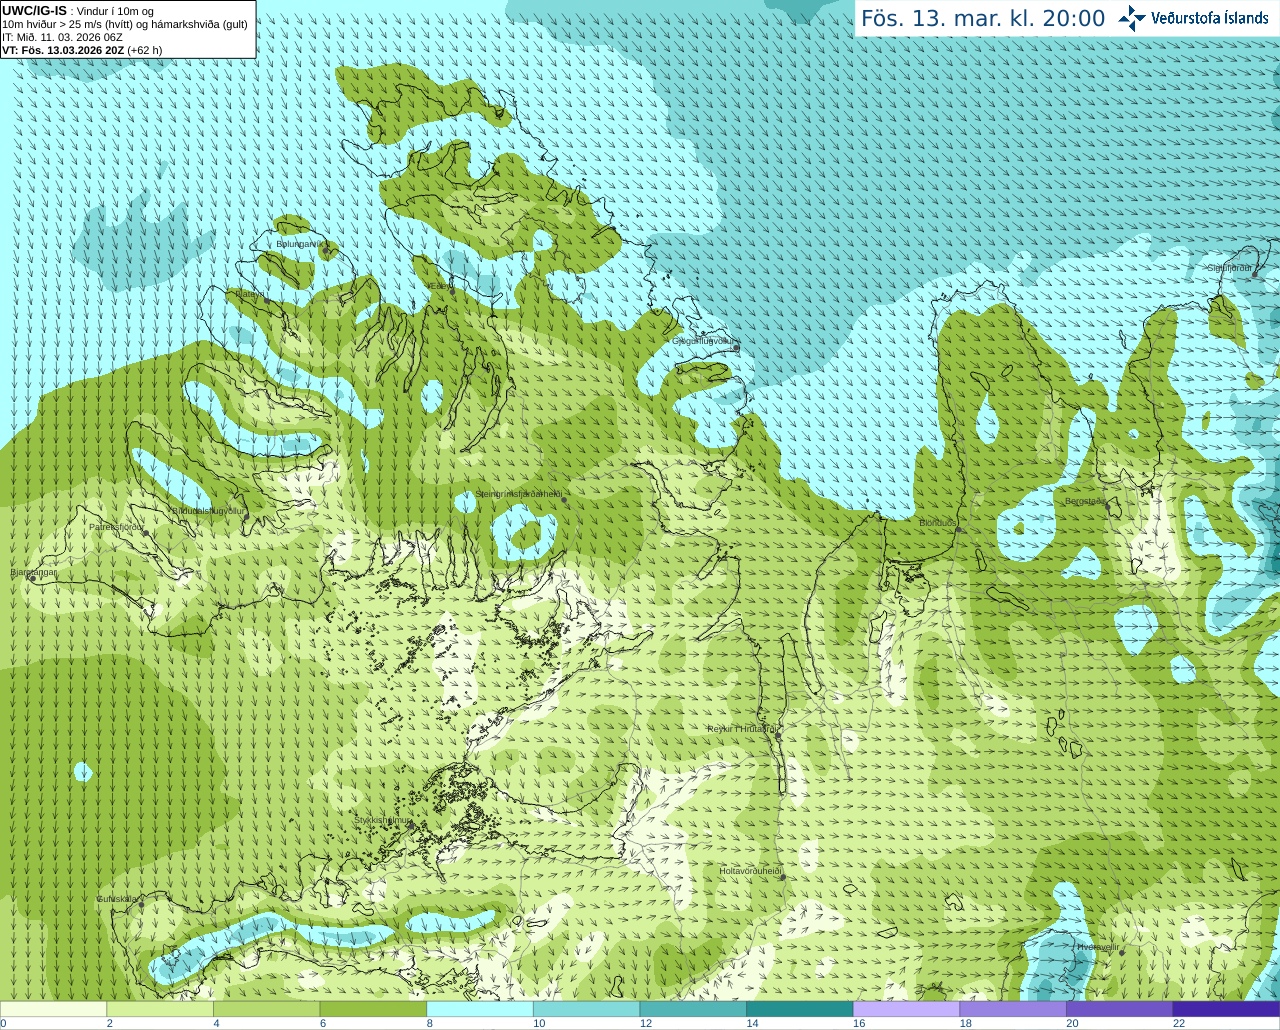Viewport: 1280px width, 1030px height.
Task: Select the dark indigo swatch above 22 m/s
Action: (1226, 1009)
